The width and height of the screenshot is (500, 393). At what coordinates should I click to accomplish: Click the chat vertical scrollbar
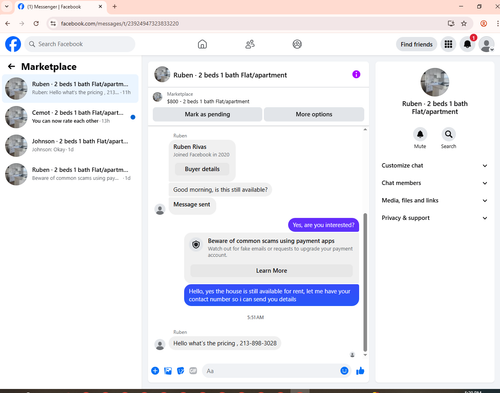click(x=365, y=282)
